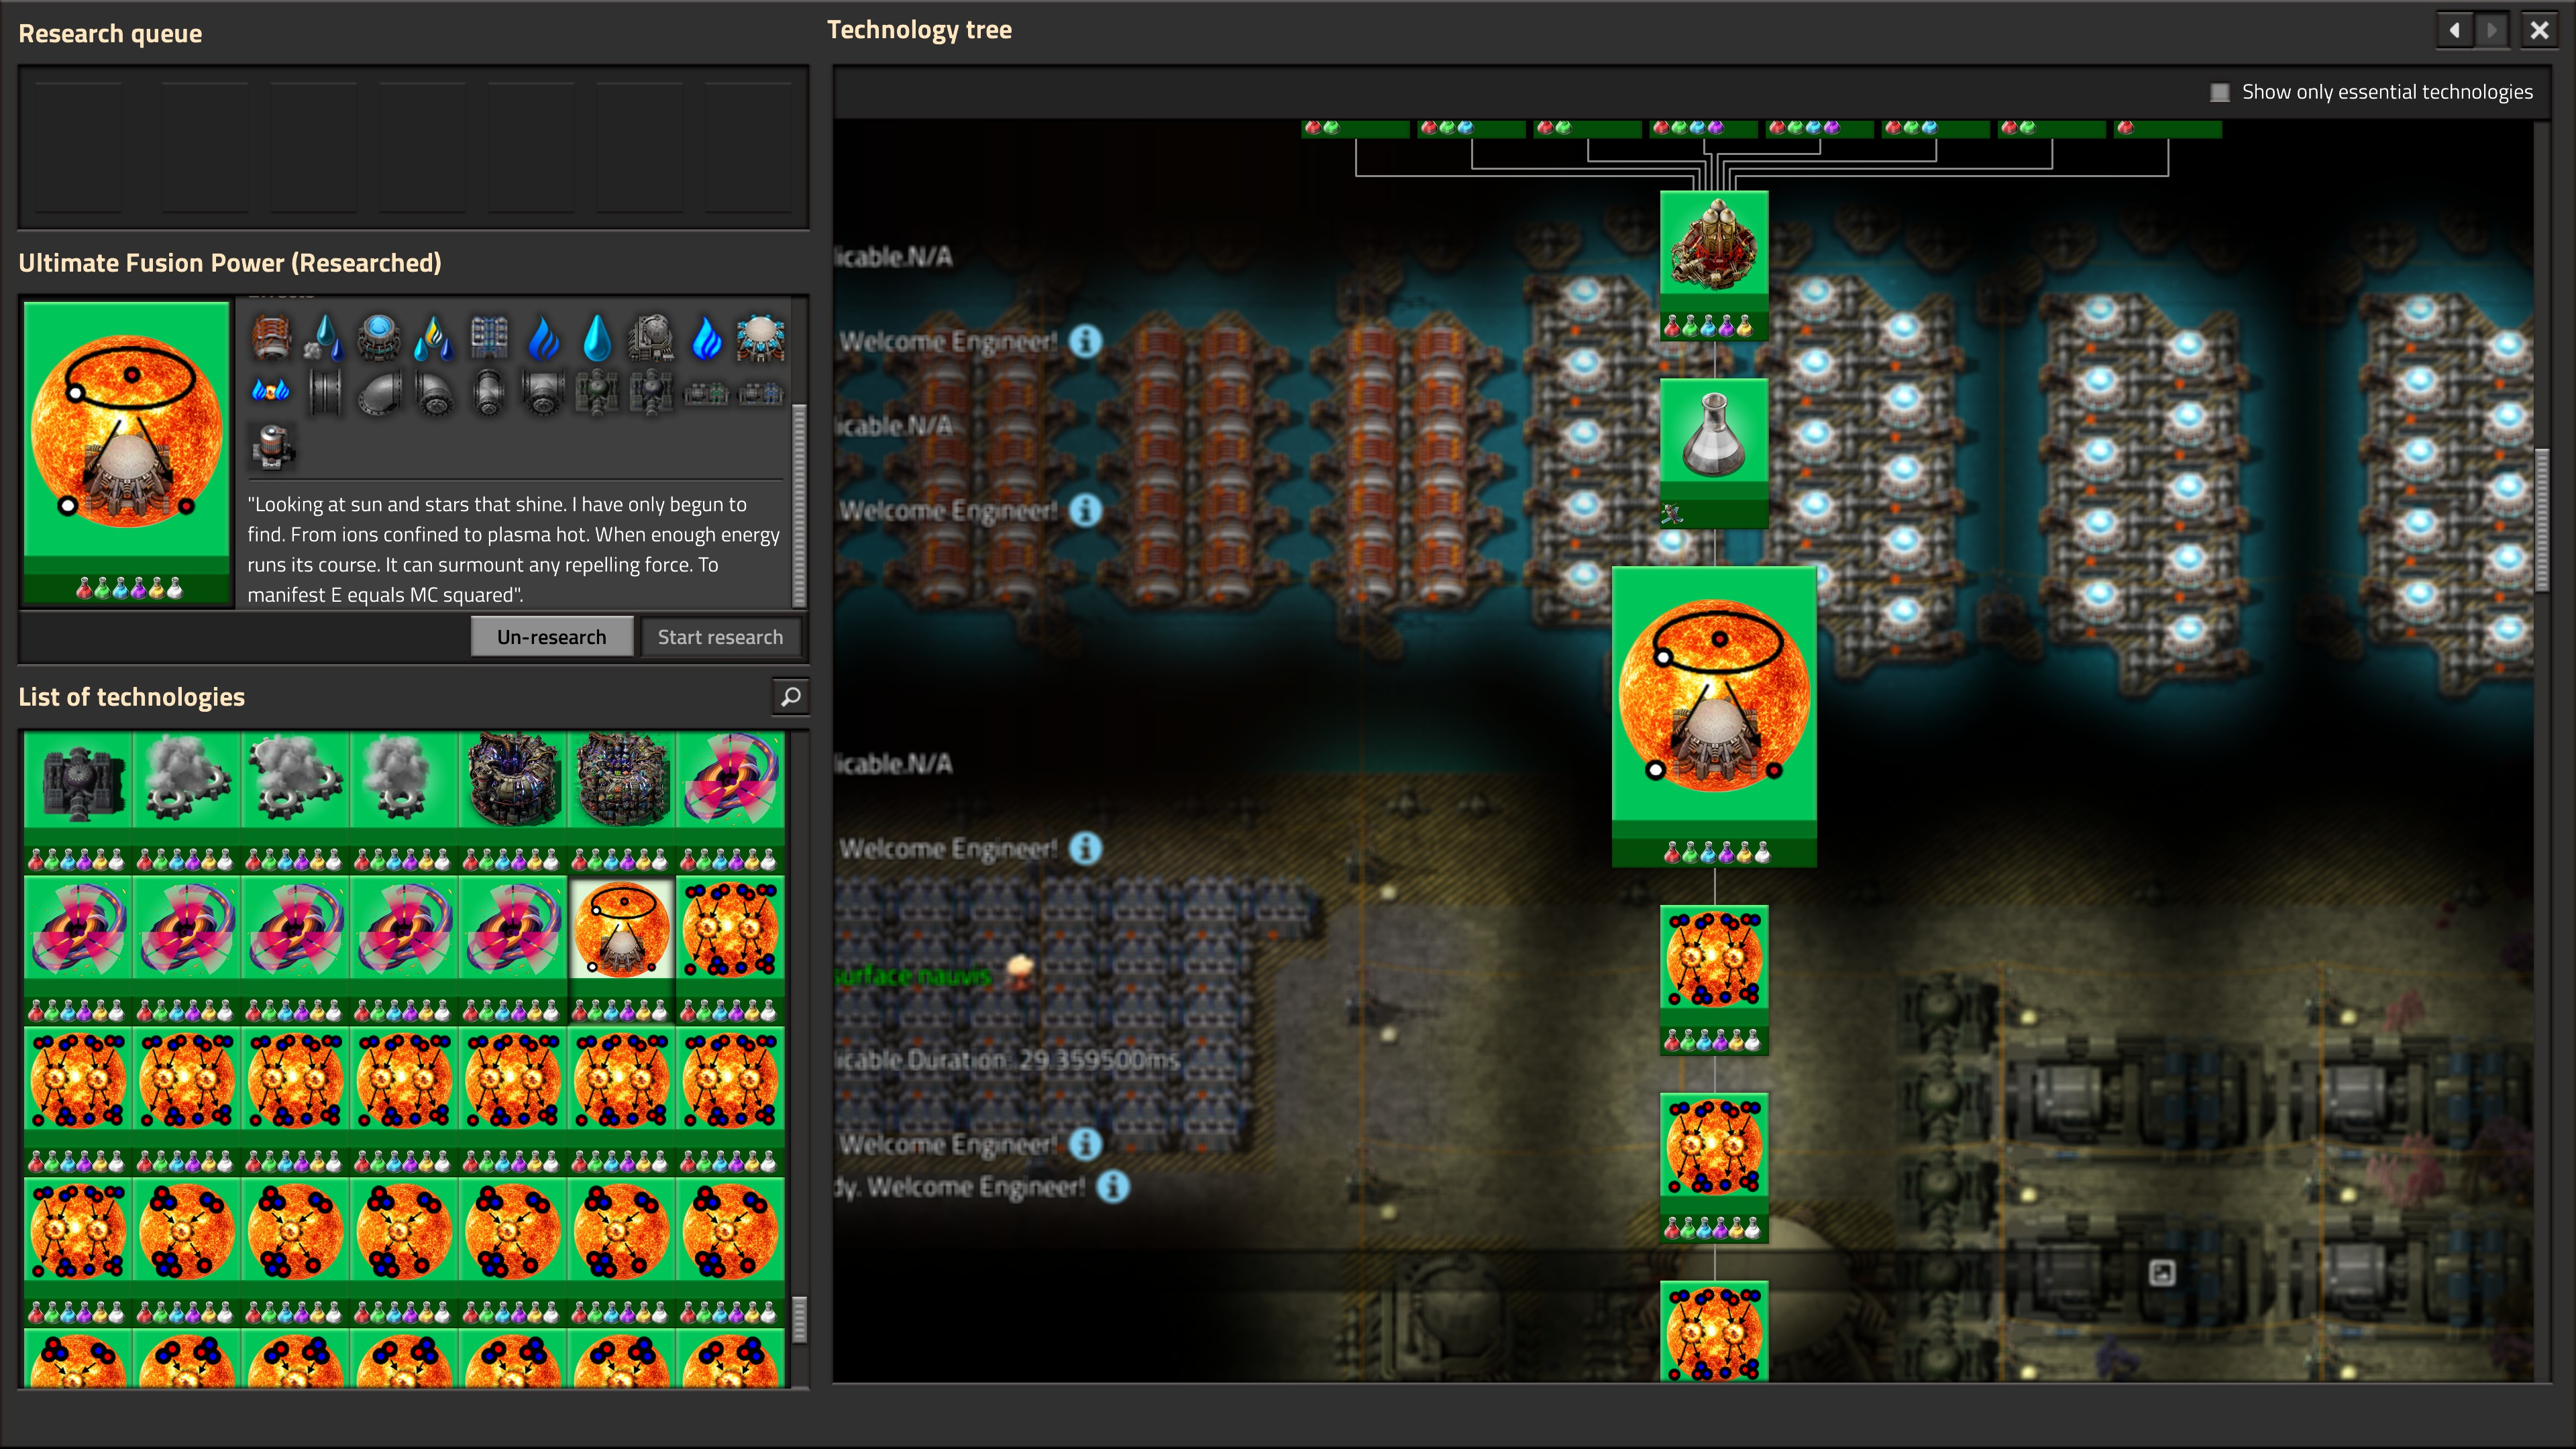Select the first empty research queue slot
2576x1449 pixels.
point(78,148)
